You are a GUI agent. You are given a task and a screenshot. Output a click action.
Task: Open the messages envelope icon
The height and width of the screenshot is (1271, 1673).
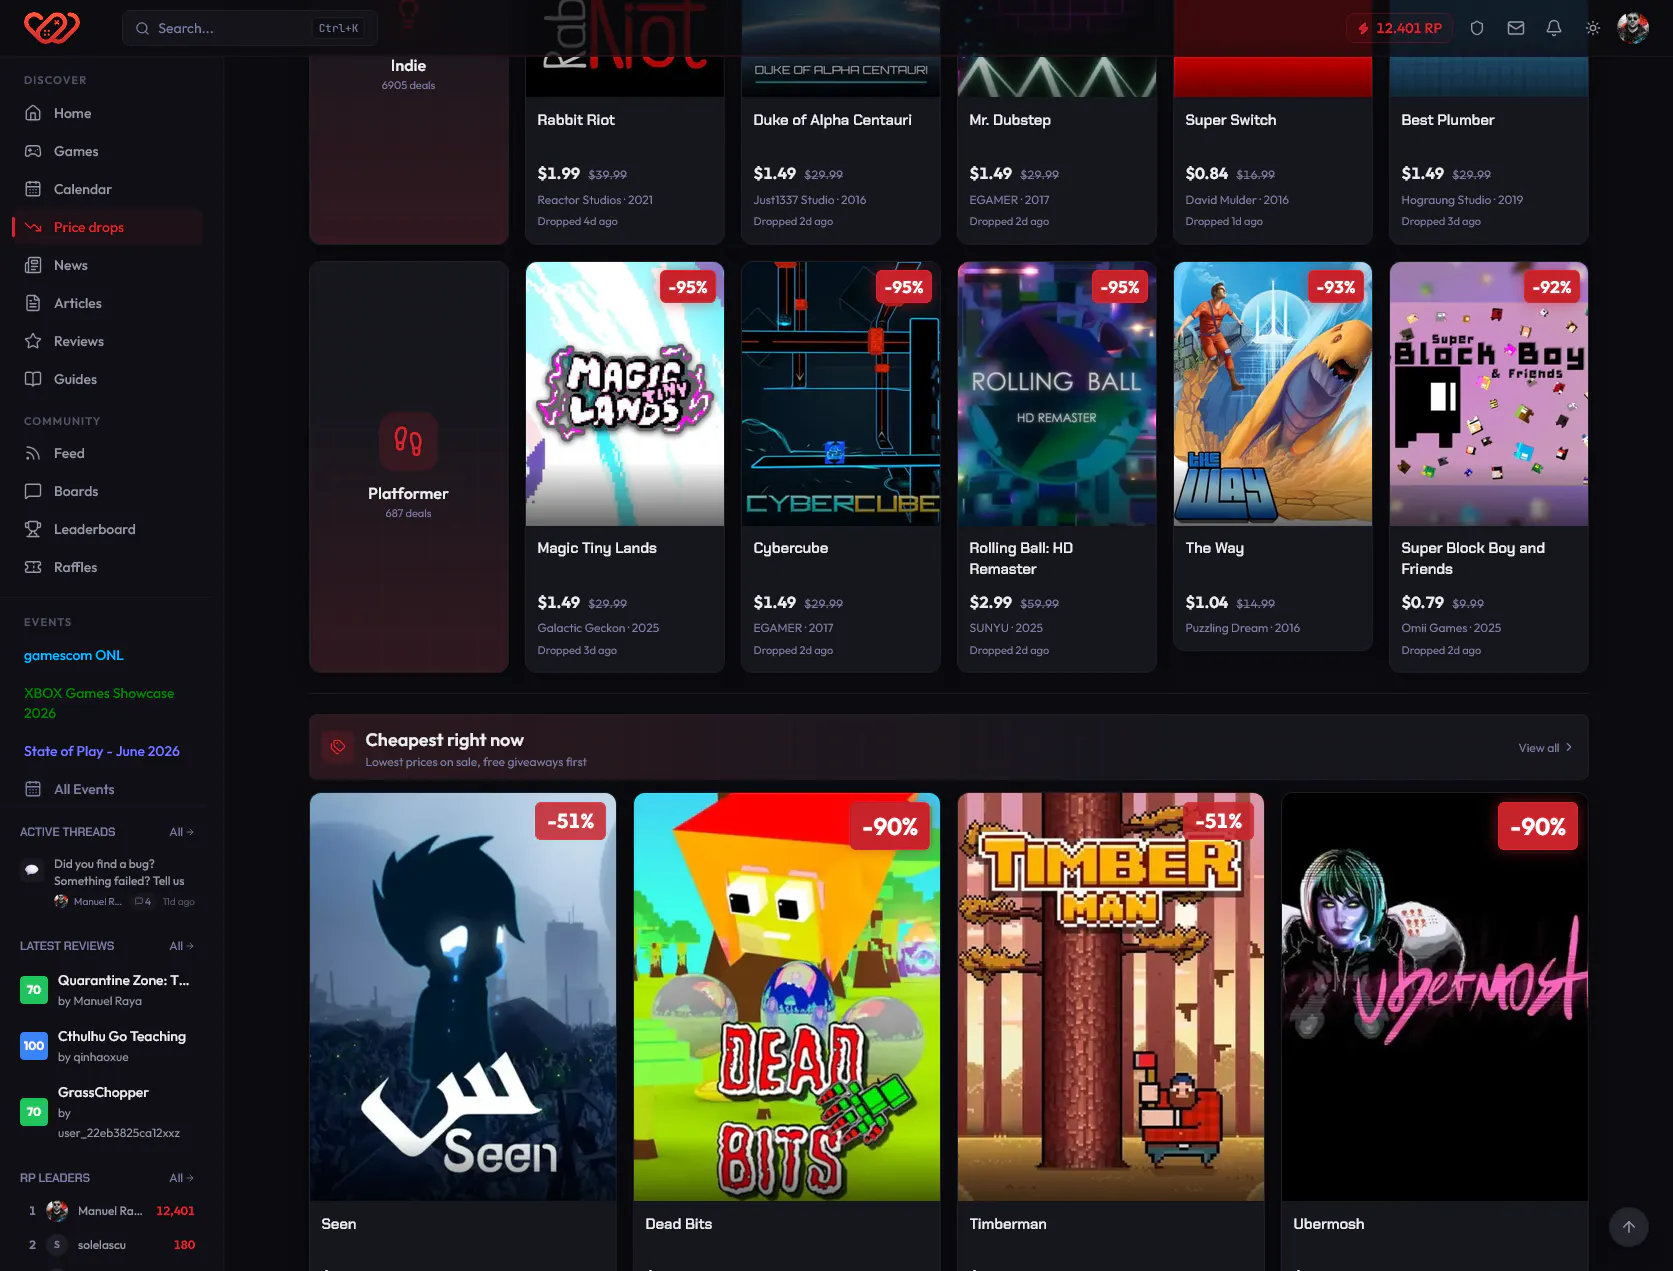coord(1516,28)
